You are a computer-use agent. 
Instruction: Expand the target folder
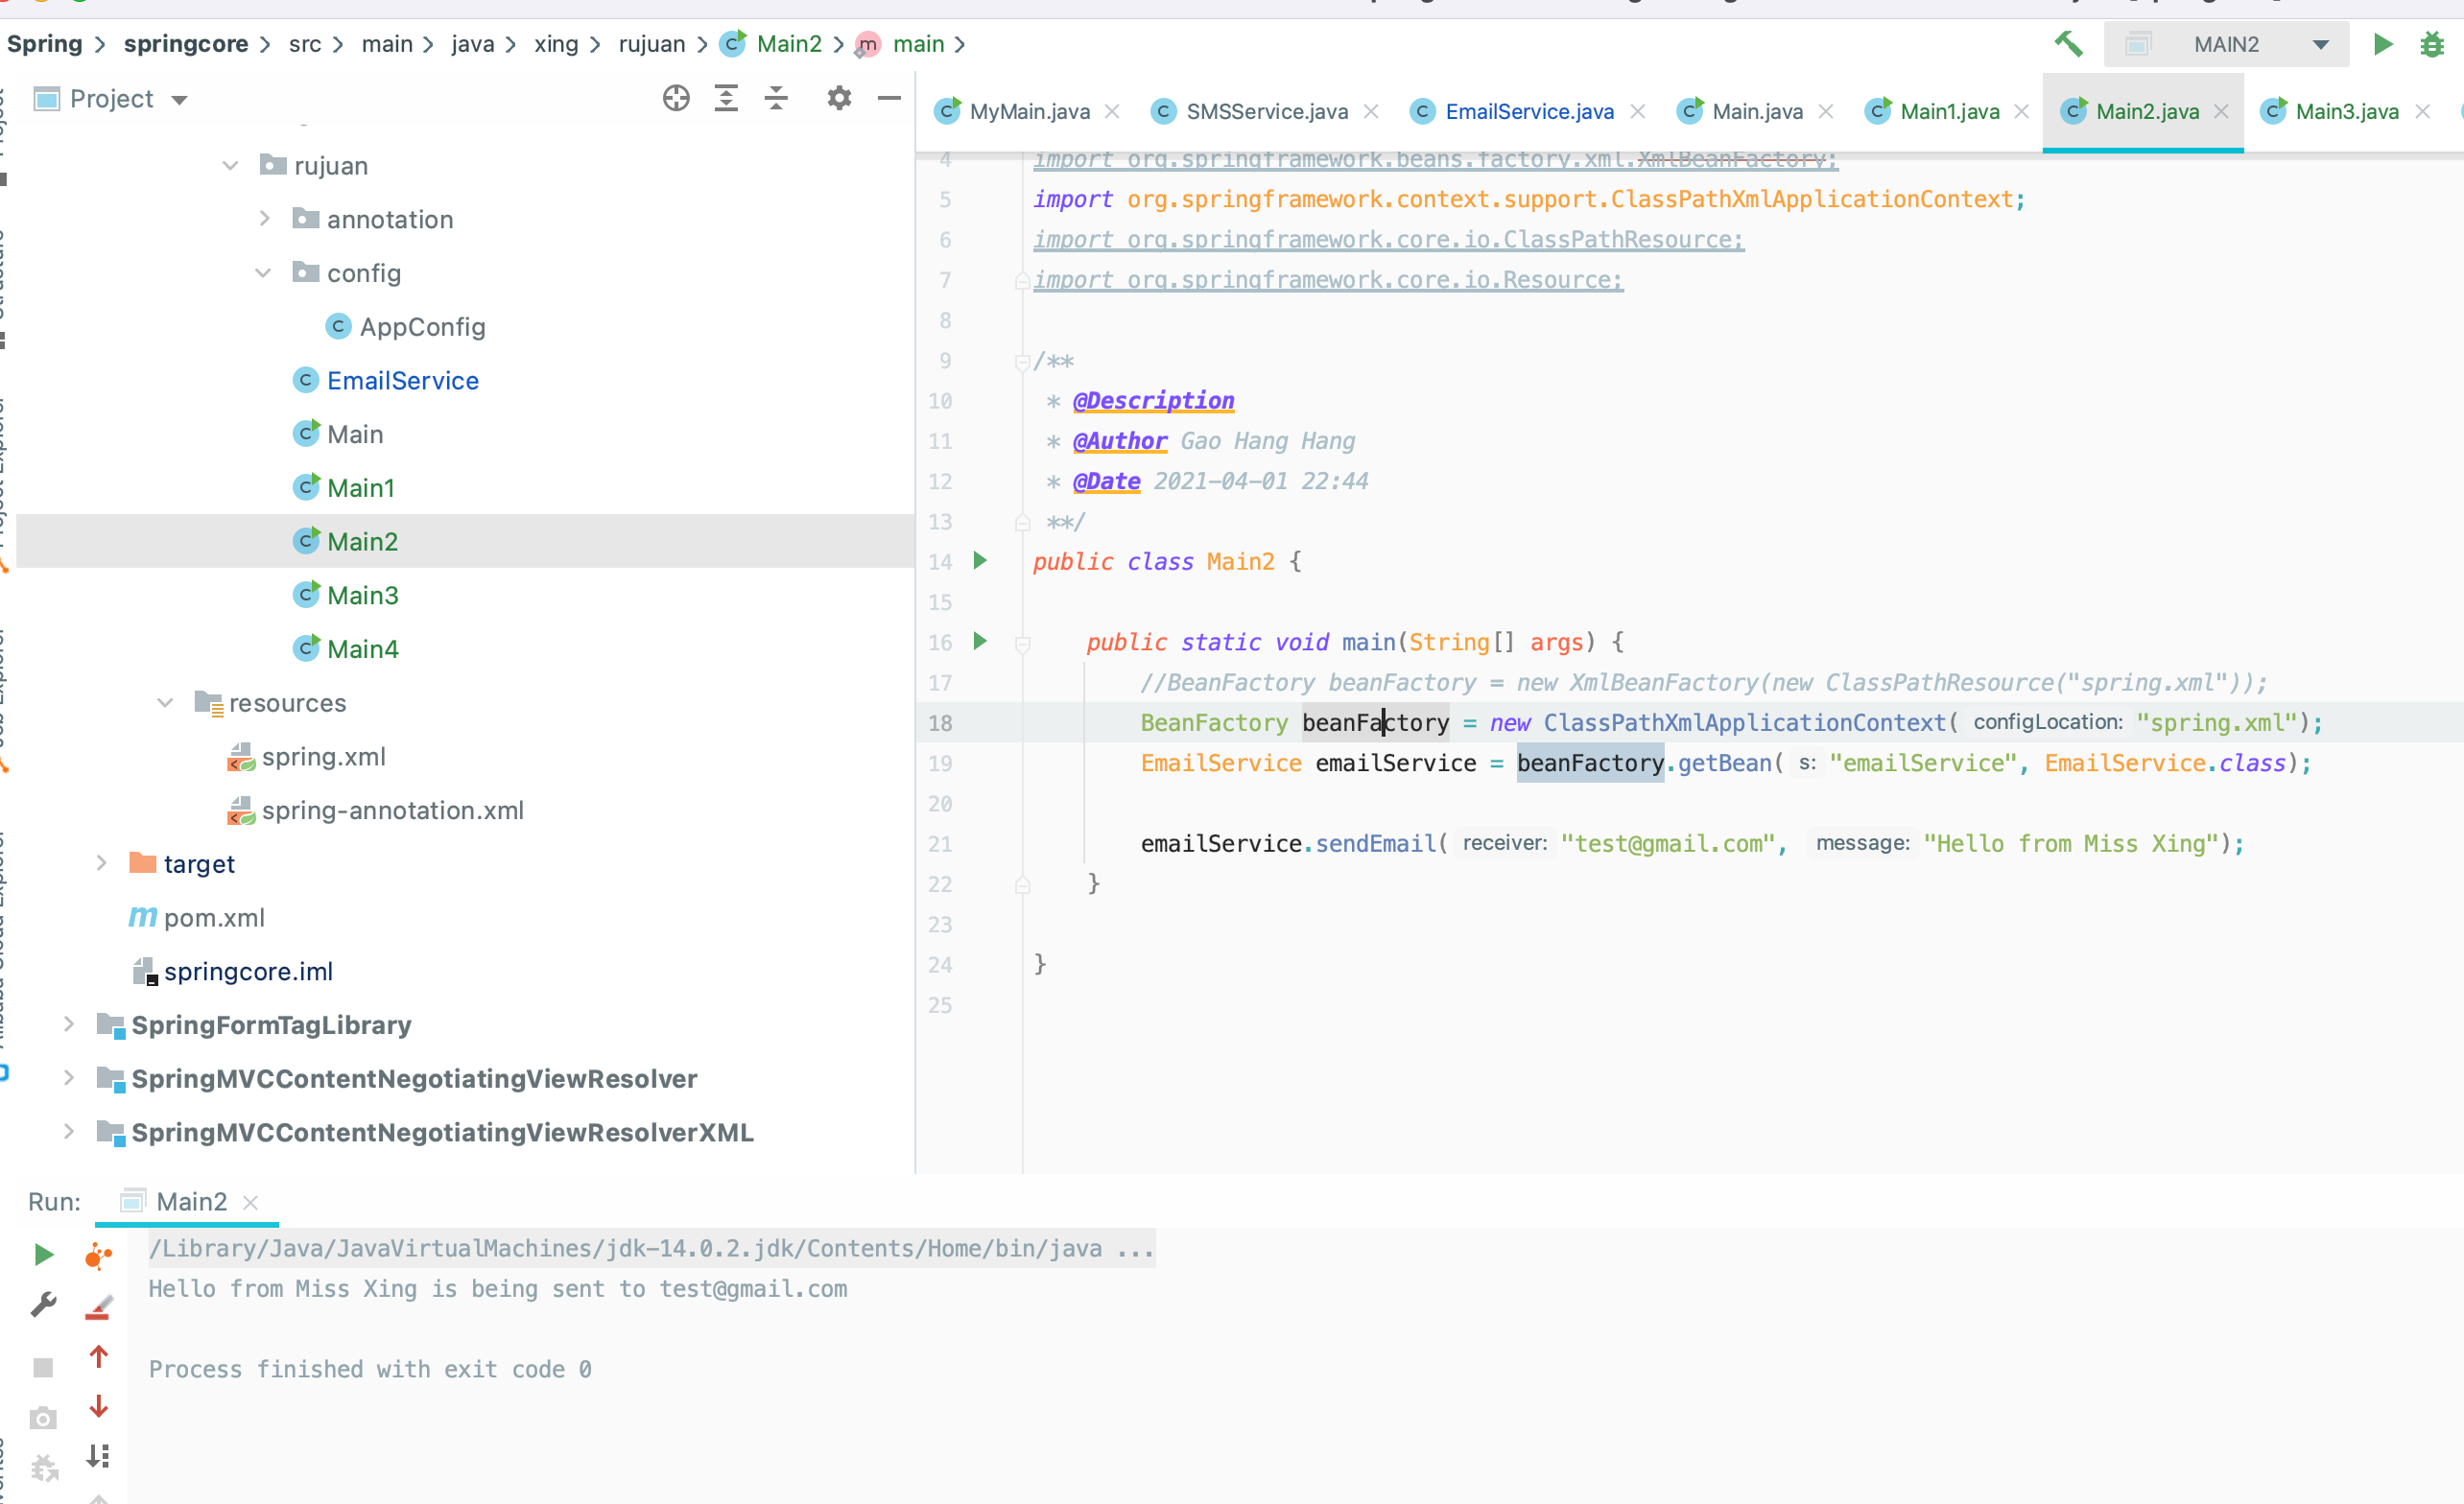[101, 862]
